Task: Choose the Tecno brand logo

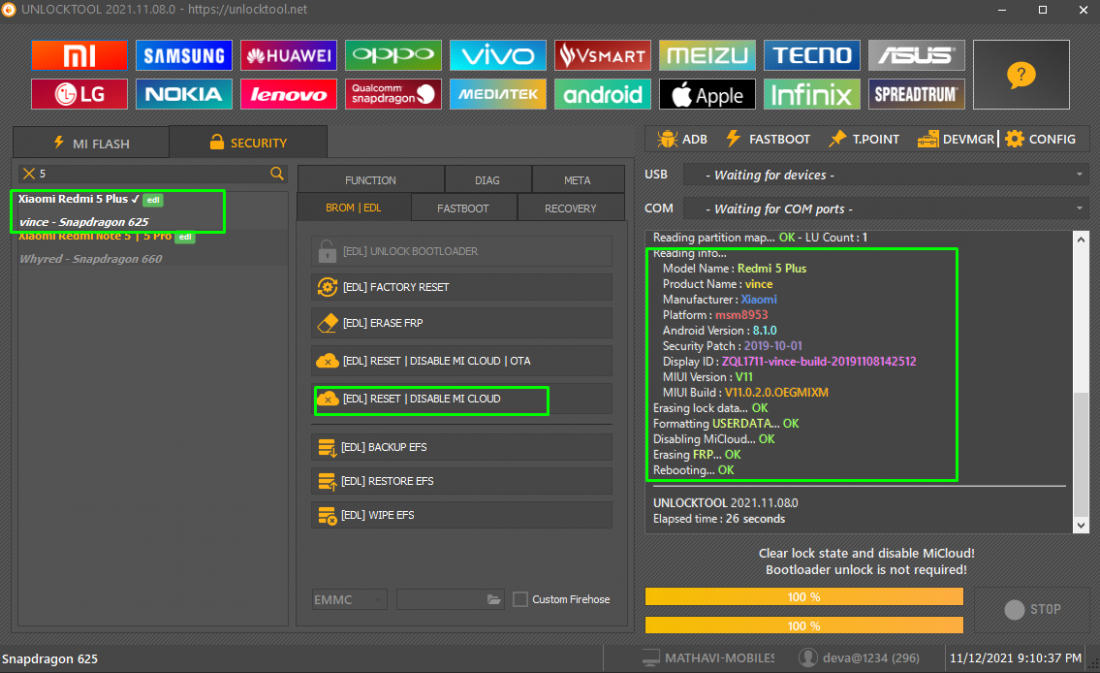Action: [x=812, y=55]
